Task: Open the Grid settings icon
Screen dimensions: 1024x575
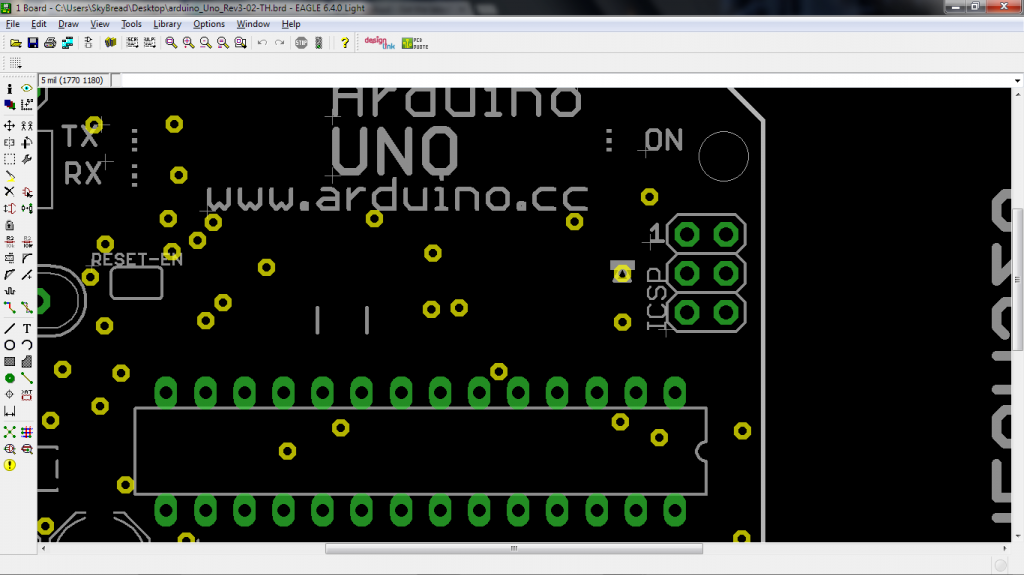Action: (15, 63)
